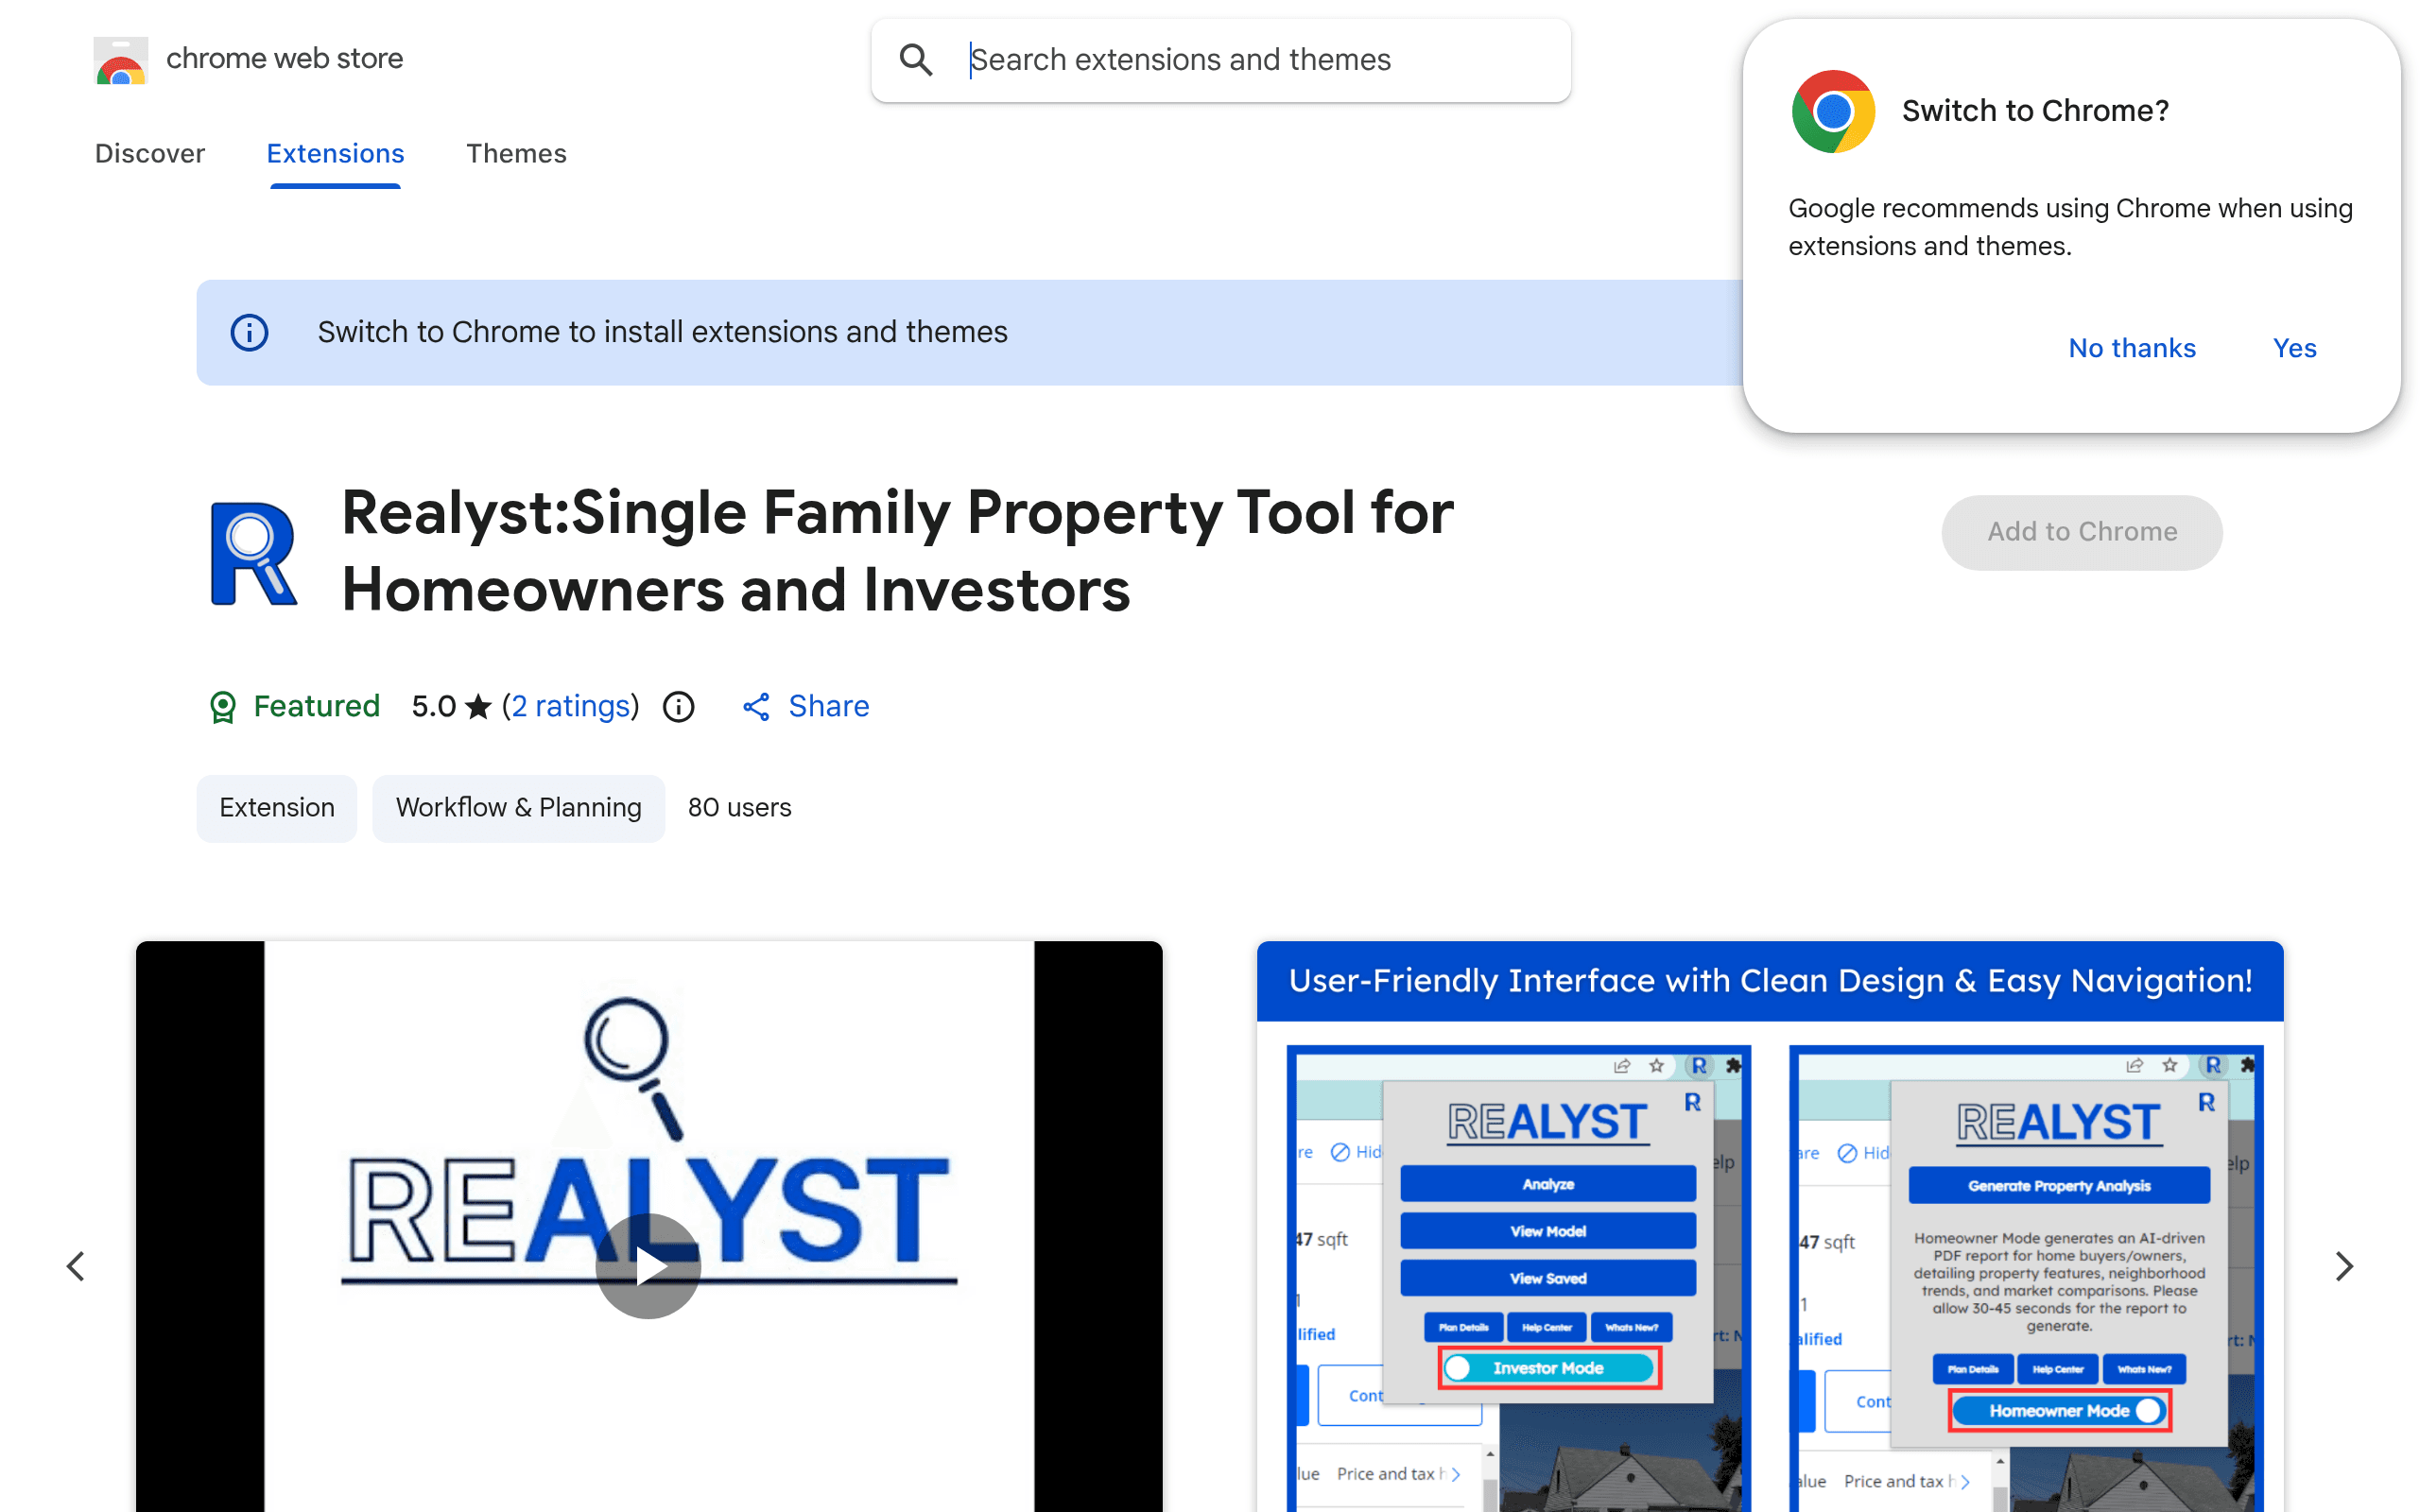Open the Extensions tab
Screen dimensions: 2420x1512
click(x=335, y=153)
